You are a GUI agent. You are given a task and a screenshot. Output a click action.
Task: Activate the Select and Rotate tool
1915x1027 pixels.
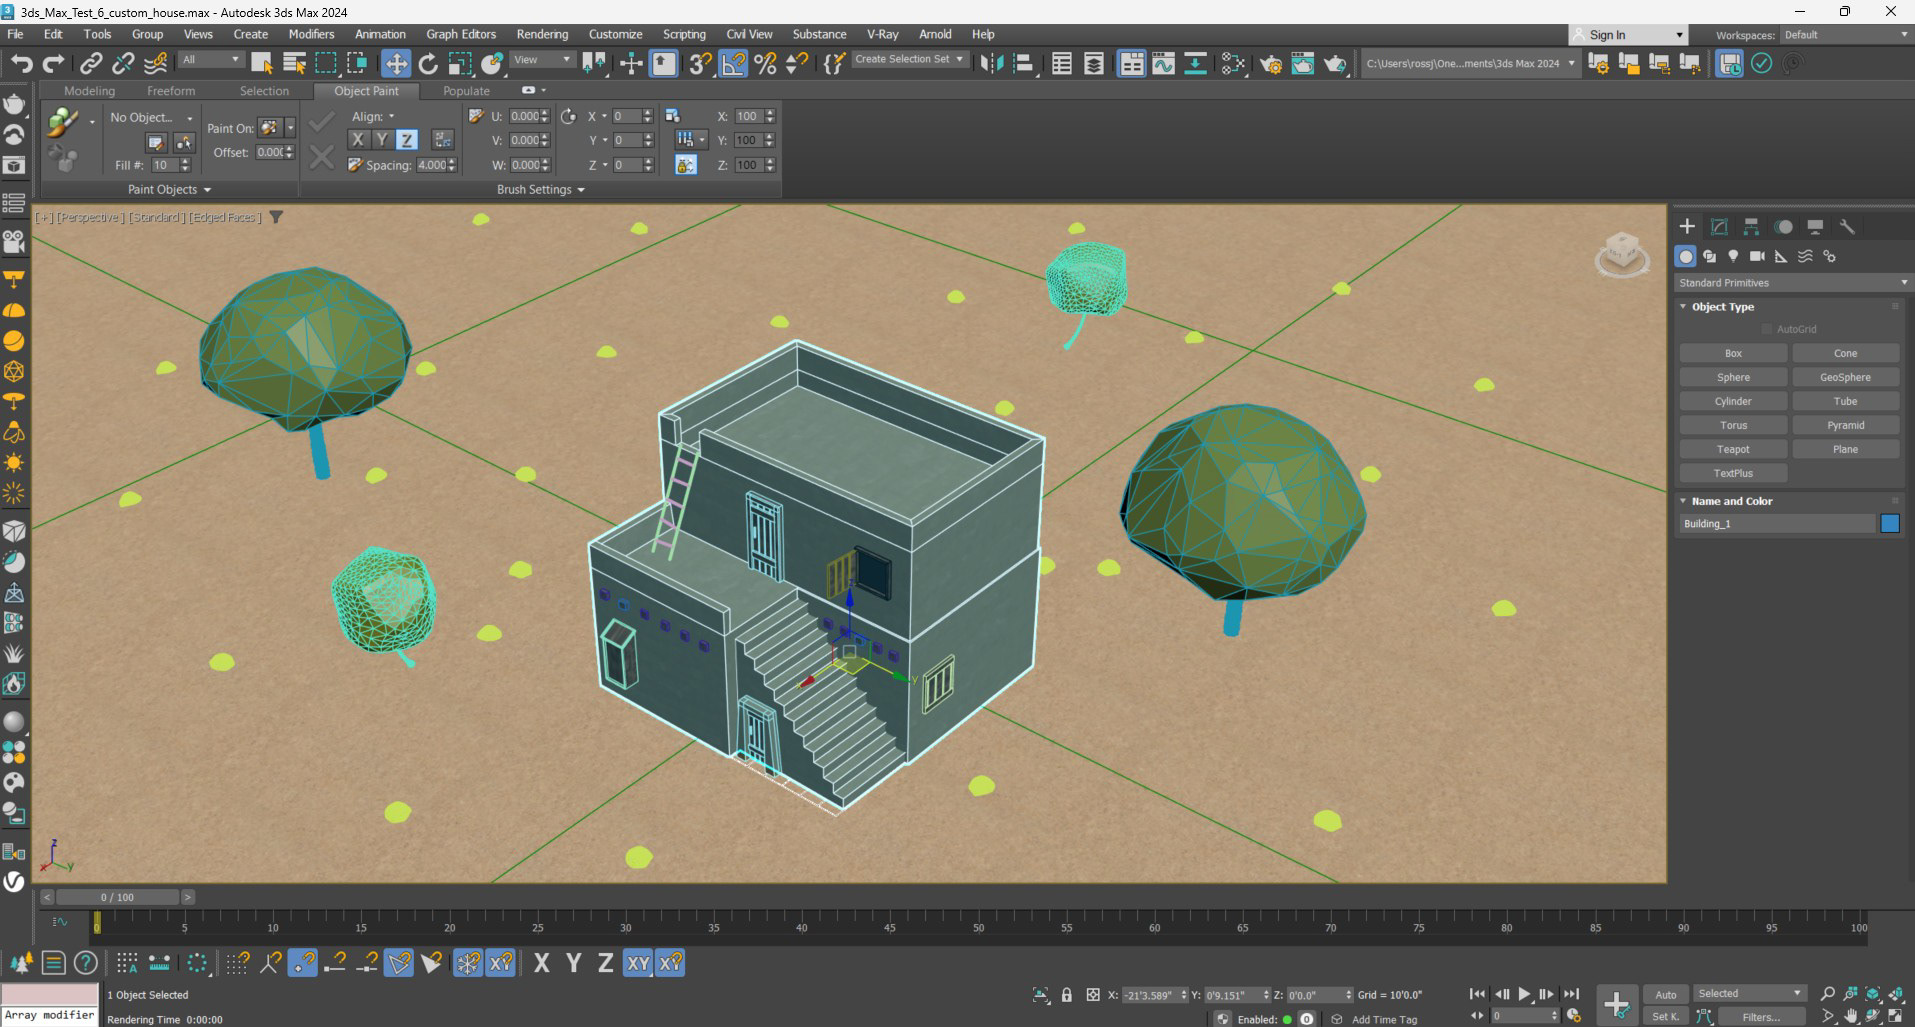(x=428, y=64)
